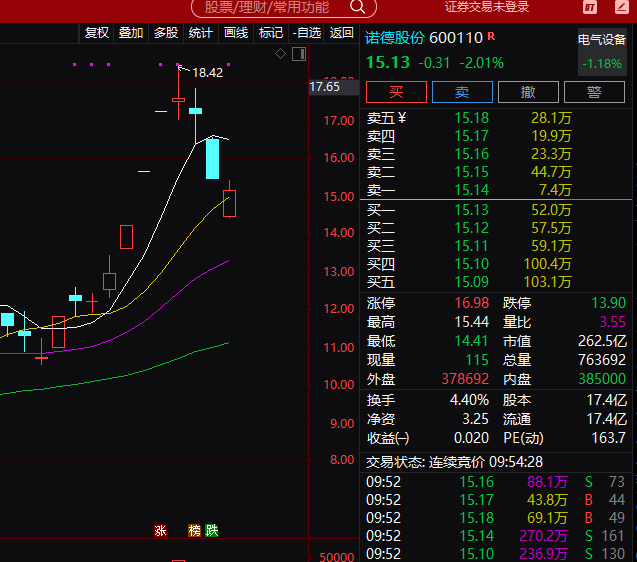Select 卖三 price 15.16

pyautogui.click(x=471, y=154)
